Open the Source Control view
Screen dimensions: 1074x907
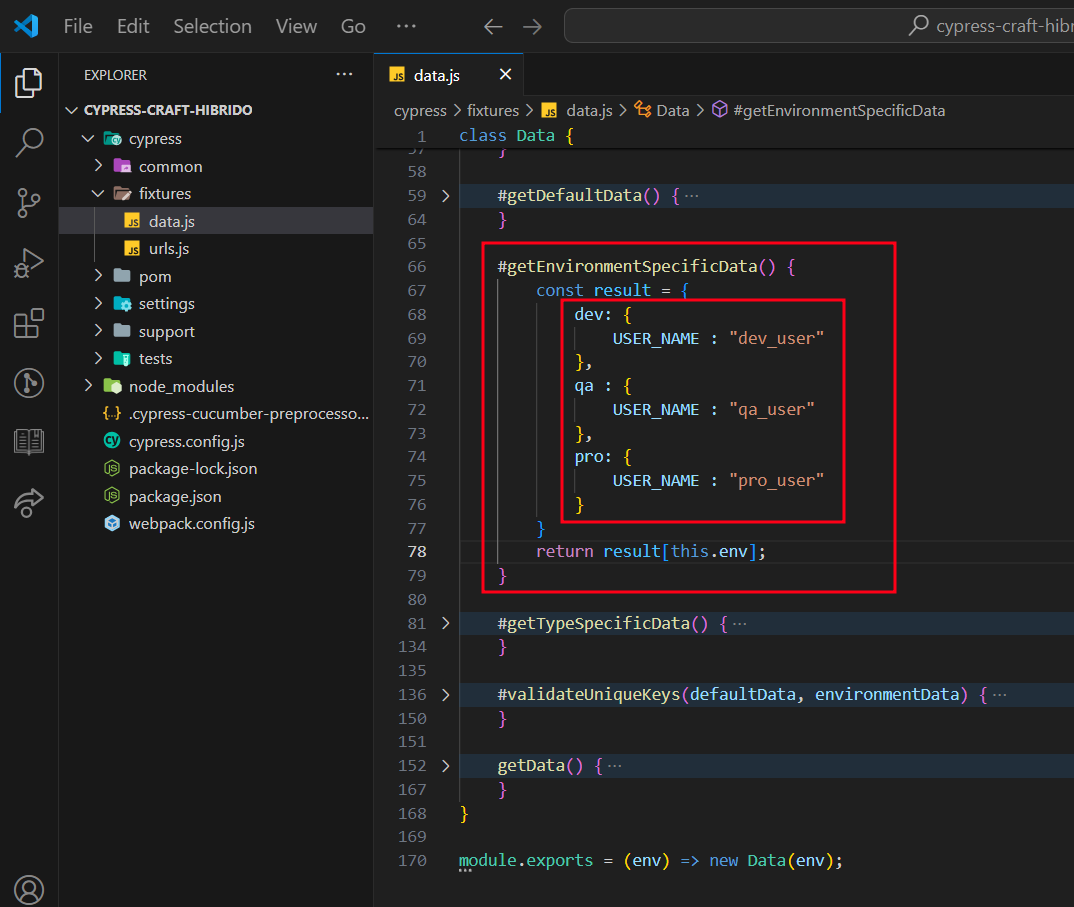click(x=29, y=203)
